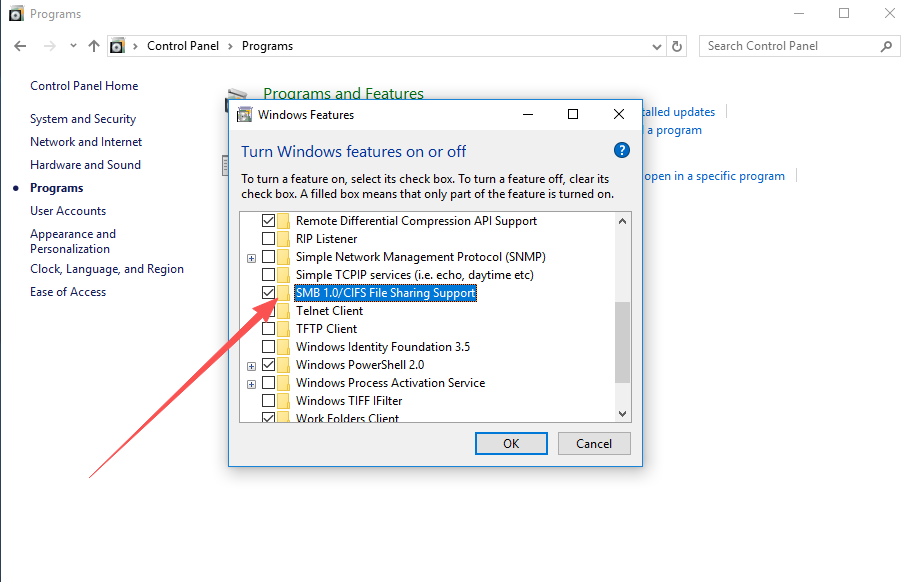Image resolution: width=911 pixels, height=582 pixels.
Task: Expand Simple Network Management Protocol node
Action: click(252, 258)
